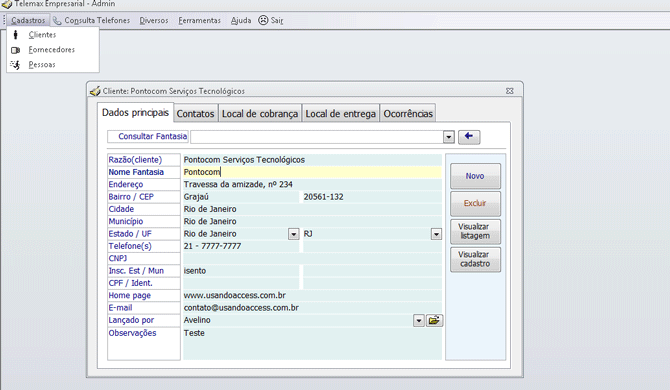This screenshot has height=390, width=670.
Task: Click the 'Insc. Est / Mun' label
Action: pyautogui.click(x=136, y=271)
